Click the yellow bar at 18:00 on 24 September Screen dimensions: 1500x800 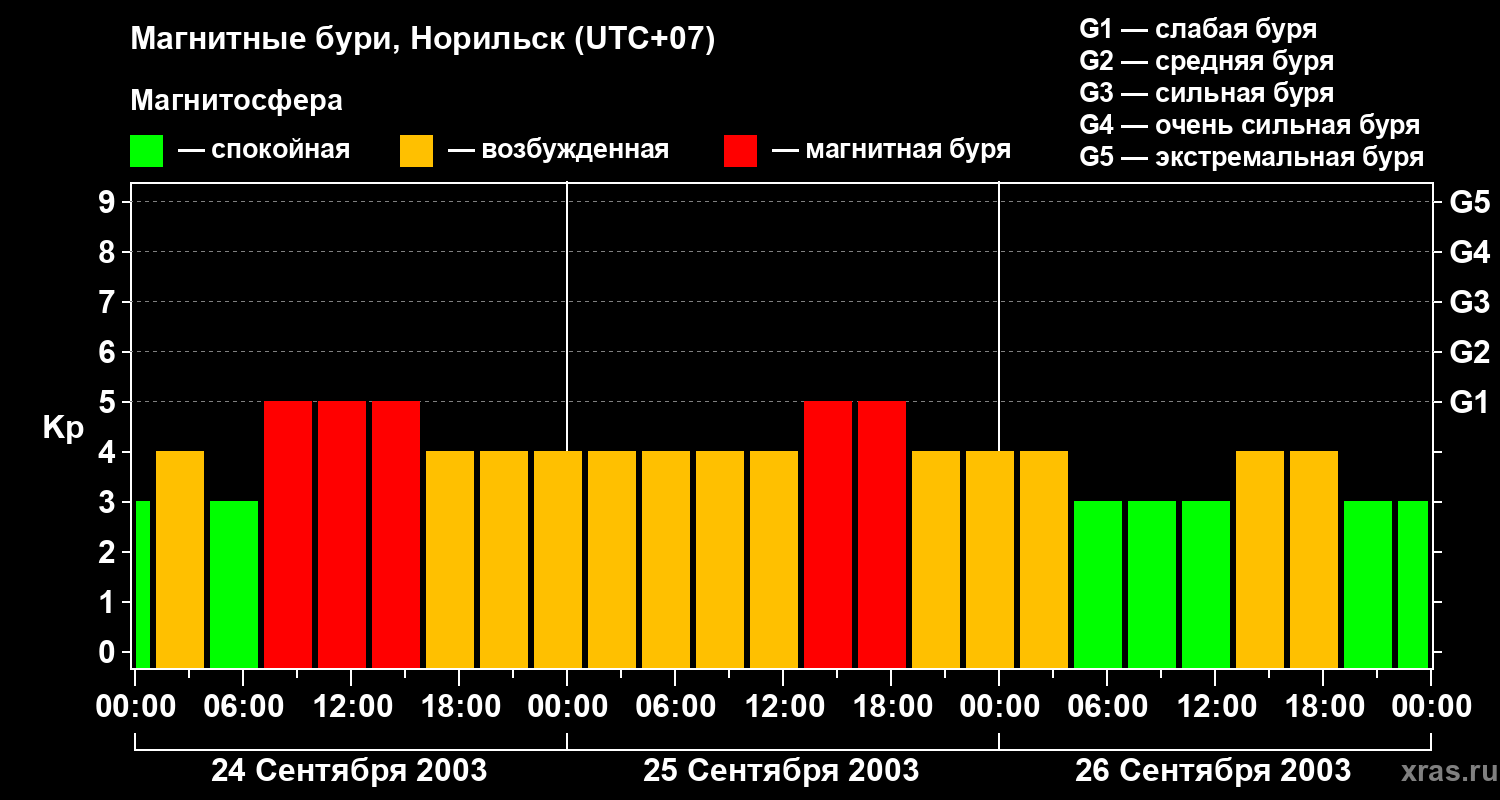[x=450, y=559]
